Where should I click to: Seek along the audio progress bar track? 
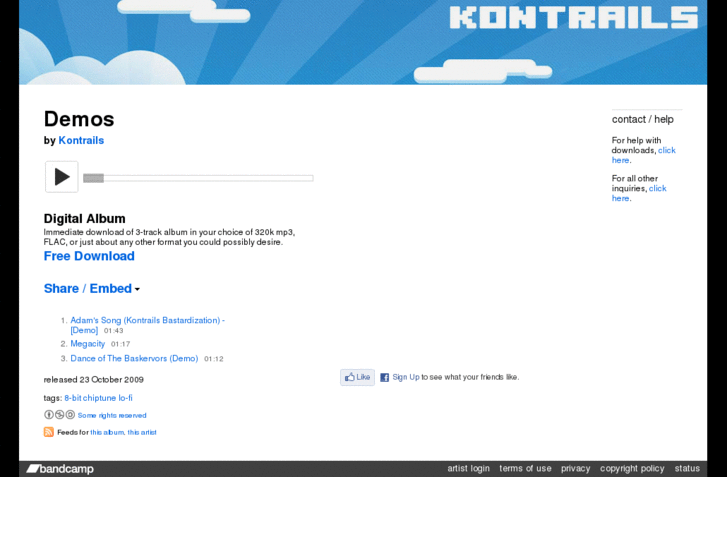point(198,178)
